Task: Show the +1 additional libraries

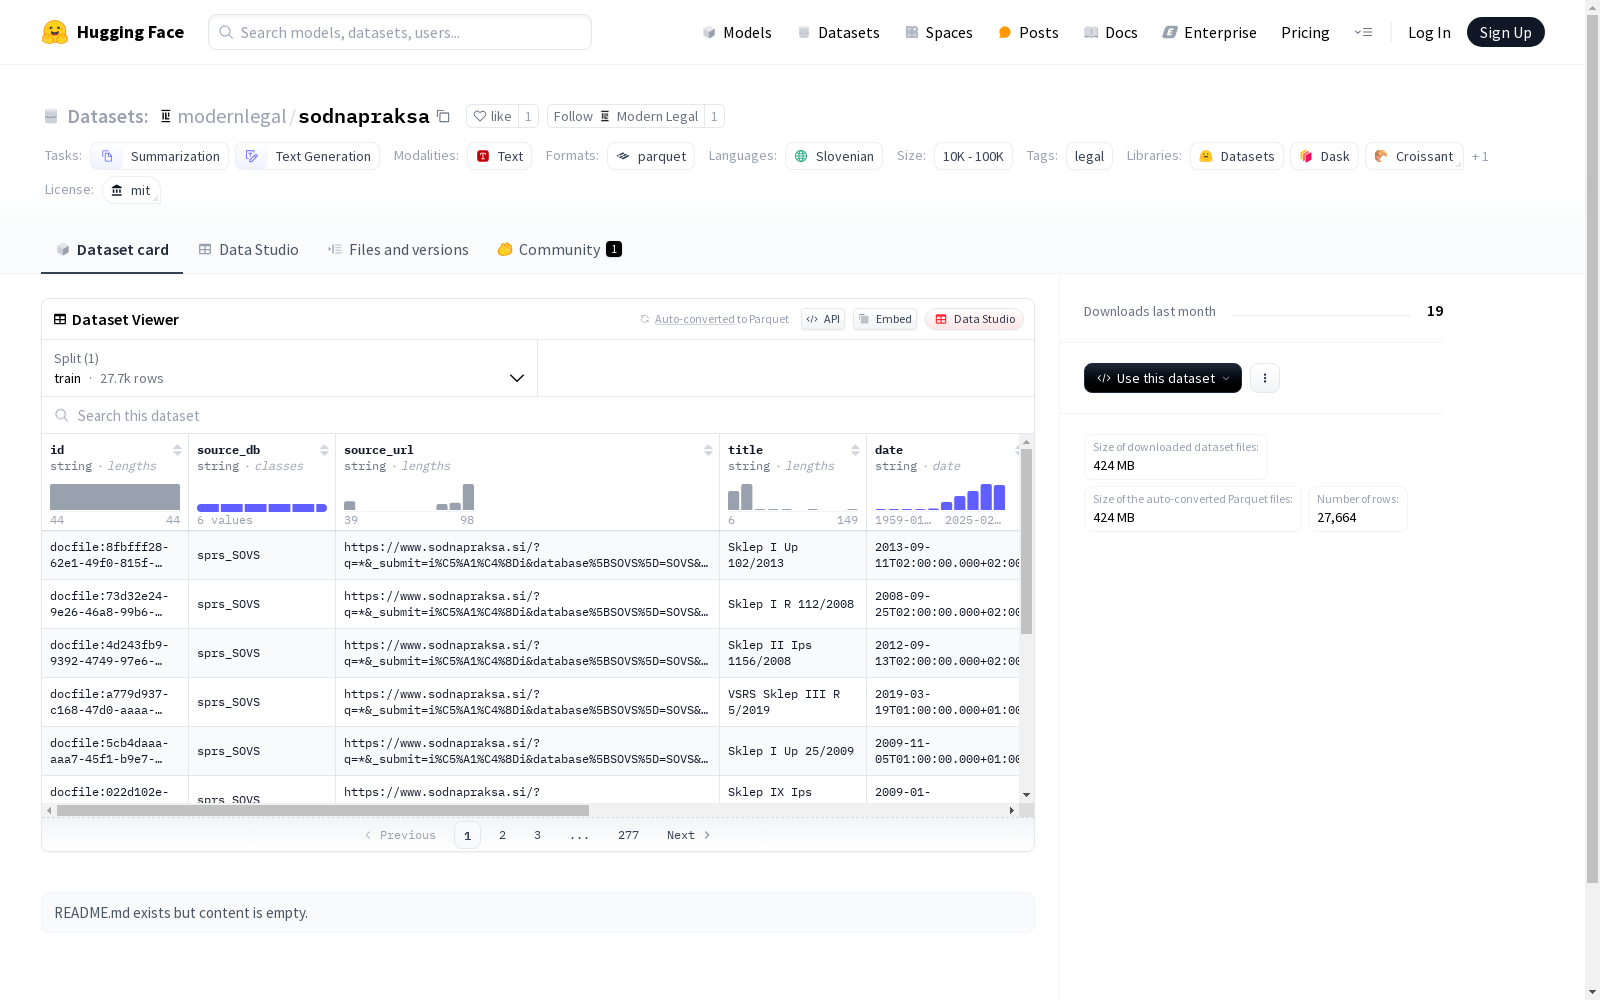Action: coord(1480,156)
